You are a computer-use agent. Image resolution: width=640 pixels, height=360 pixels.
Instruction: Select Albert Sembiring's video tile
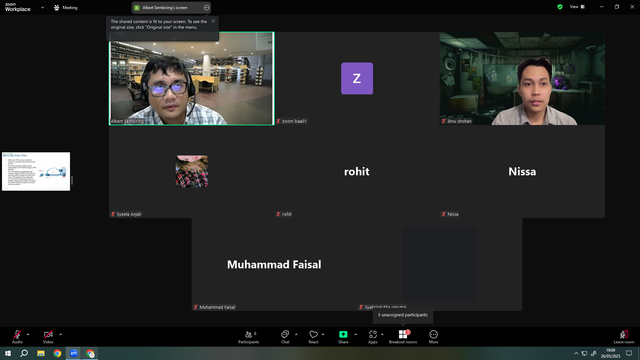(191, 78)
